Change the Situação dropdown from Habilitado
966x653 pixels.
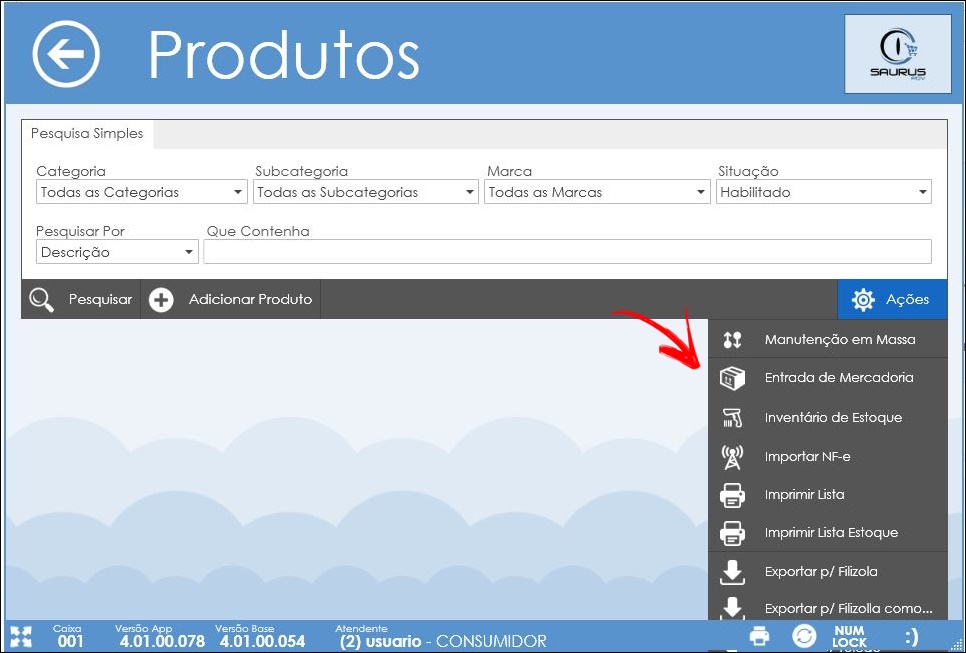(x=824, y=192)
